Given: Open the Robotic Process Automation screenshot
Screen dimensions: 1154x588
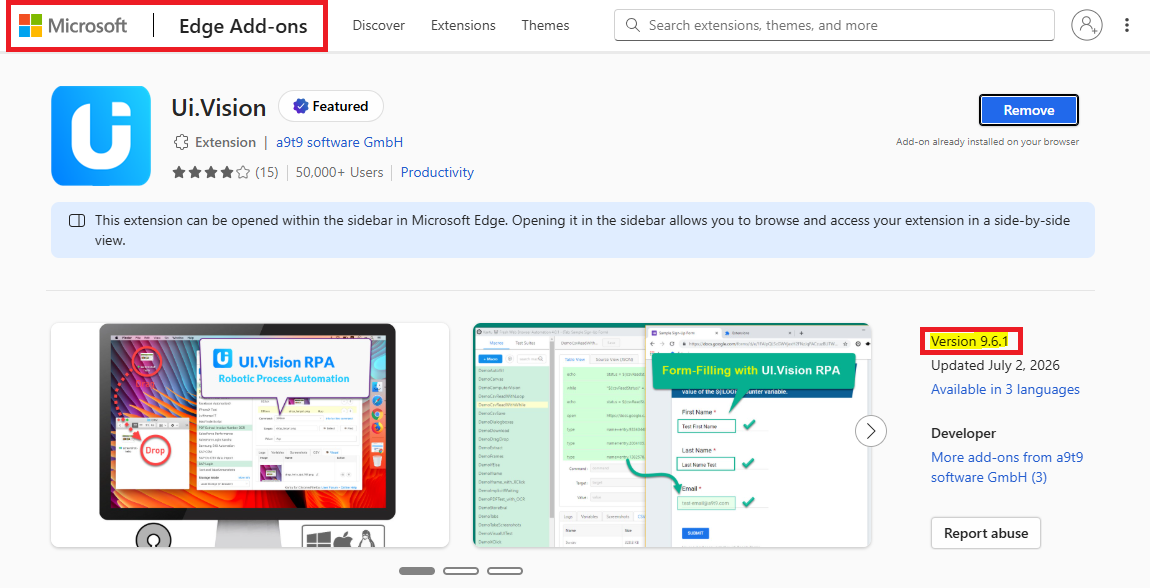Looking at the screenshot, I should pyautogui.click(x=249, y=435).
